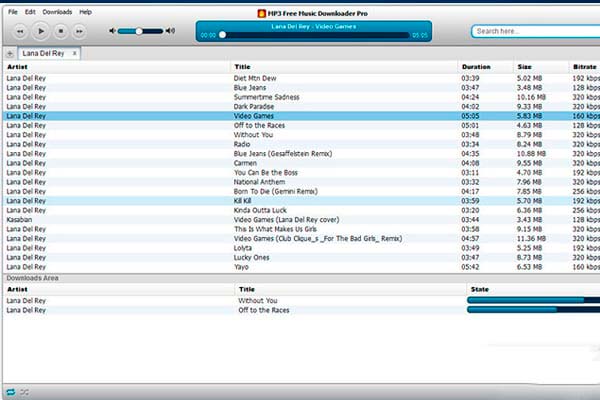Select the Carmen song row
This screenshot has height=400, width=600.
point(302,163)
